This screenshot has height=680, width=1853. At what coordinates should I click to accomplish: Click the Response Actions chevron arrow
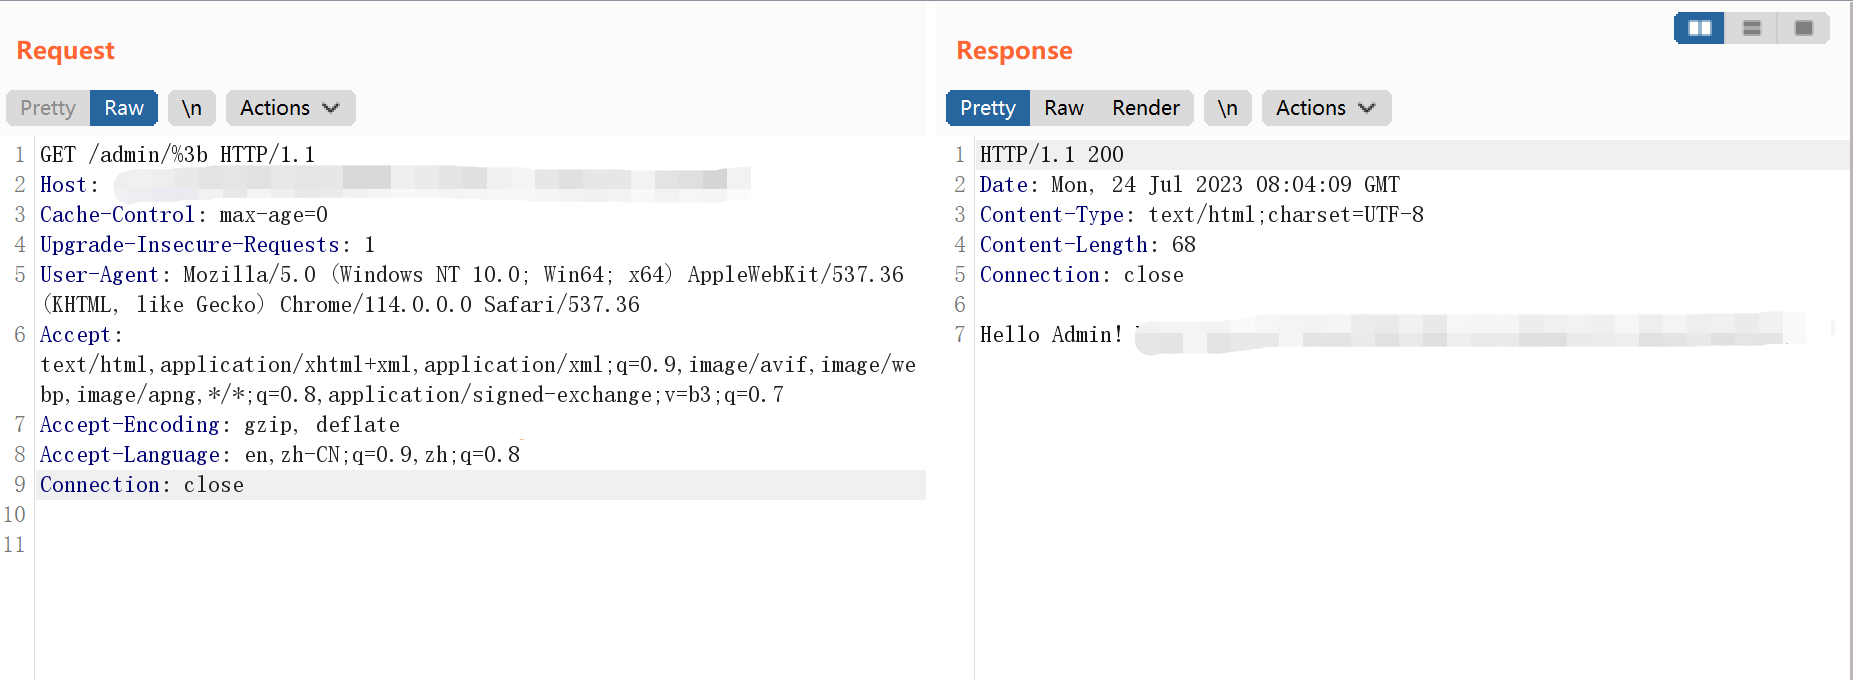(x=1367, y=108)
